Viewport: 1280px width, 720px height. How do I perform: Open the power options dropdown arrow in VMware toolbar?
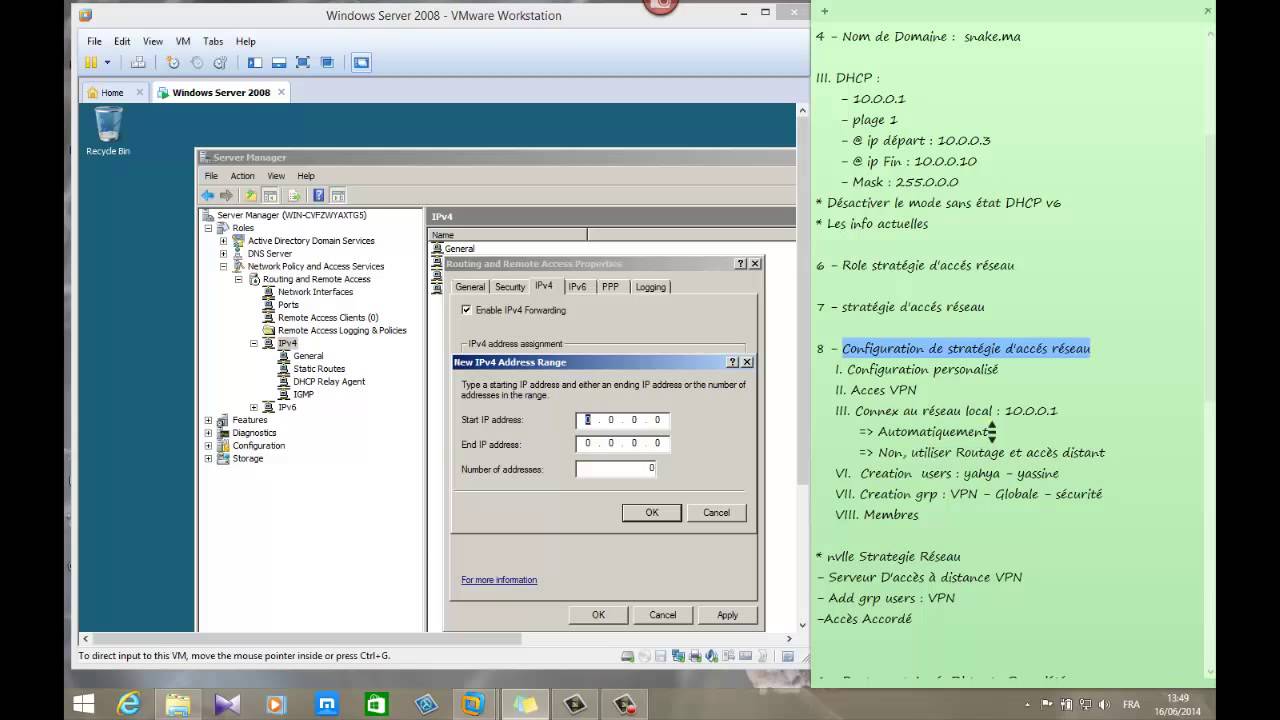(108, 62)
